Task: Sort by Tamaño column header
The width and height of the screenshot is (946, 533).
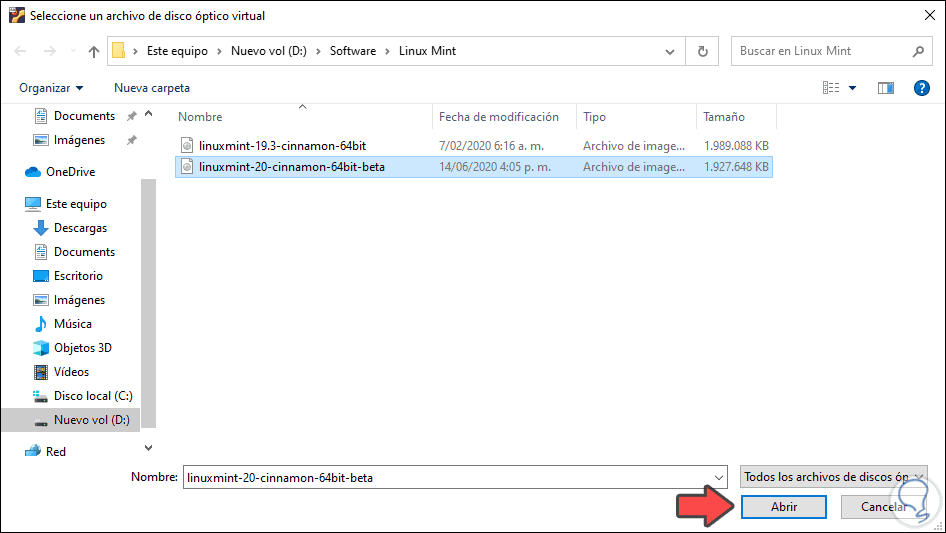Action: coord(723,117)
